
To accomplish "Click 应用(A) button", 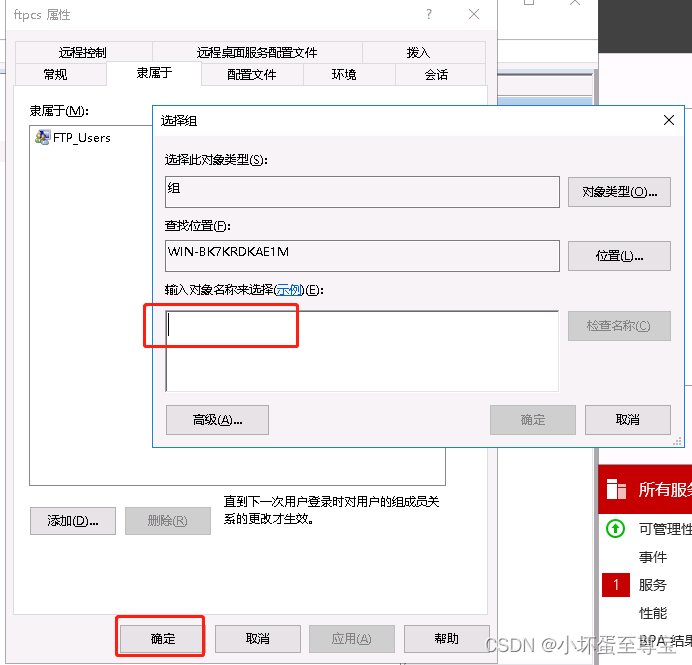I will click(x=352, y=639).
